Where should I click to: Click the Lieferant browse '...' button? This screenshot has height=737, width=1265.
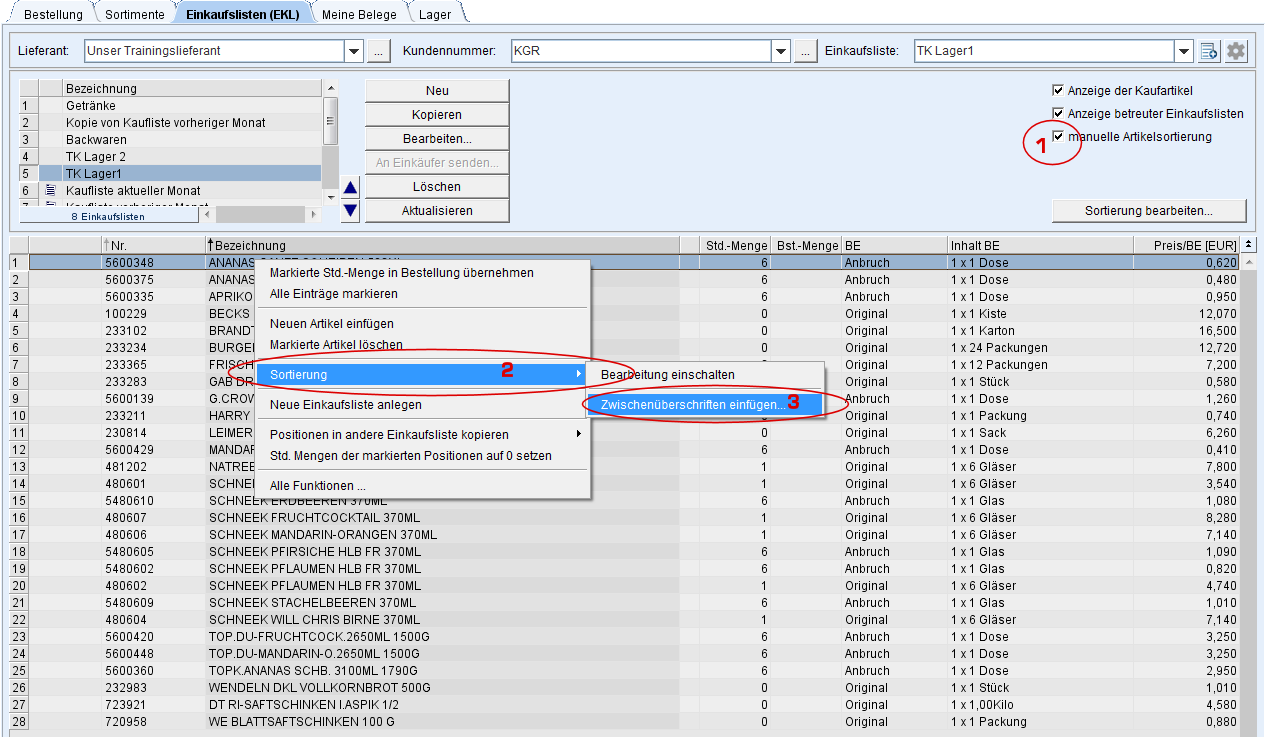click(378, 51)
